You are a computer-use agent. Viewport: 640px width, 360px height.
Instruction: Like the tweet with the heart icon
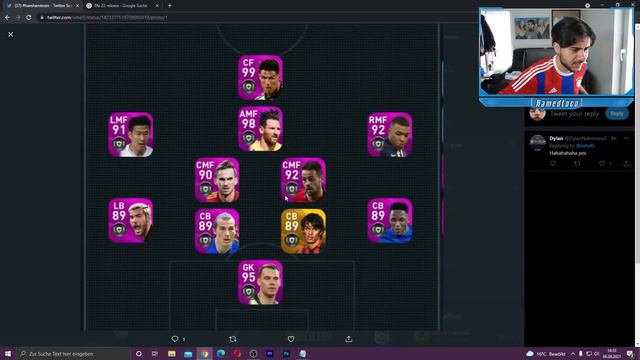(x=291, y=339)
